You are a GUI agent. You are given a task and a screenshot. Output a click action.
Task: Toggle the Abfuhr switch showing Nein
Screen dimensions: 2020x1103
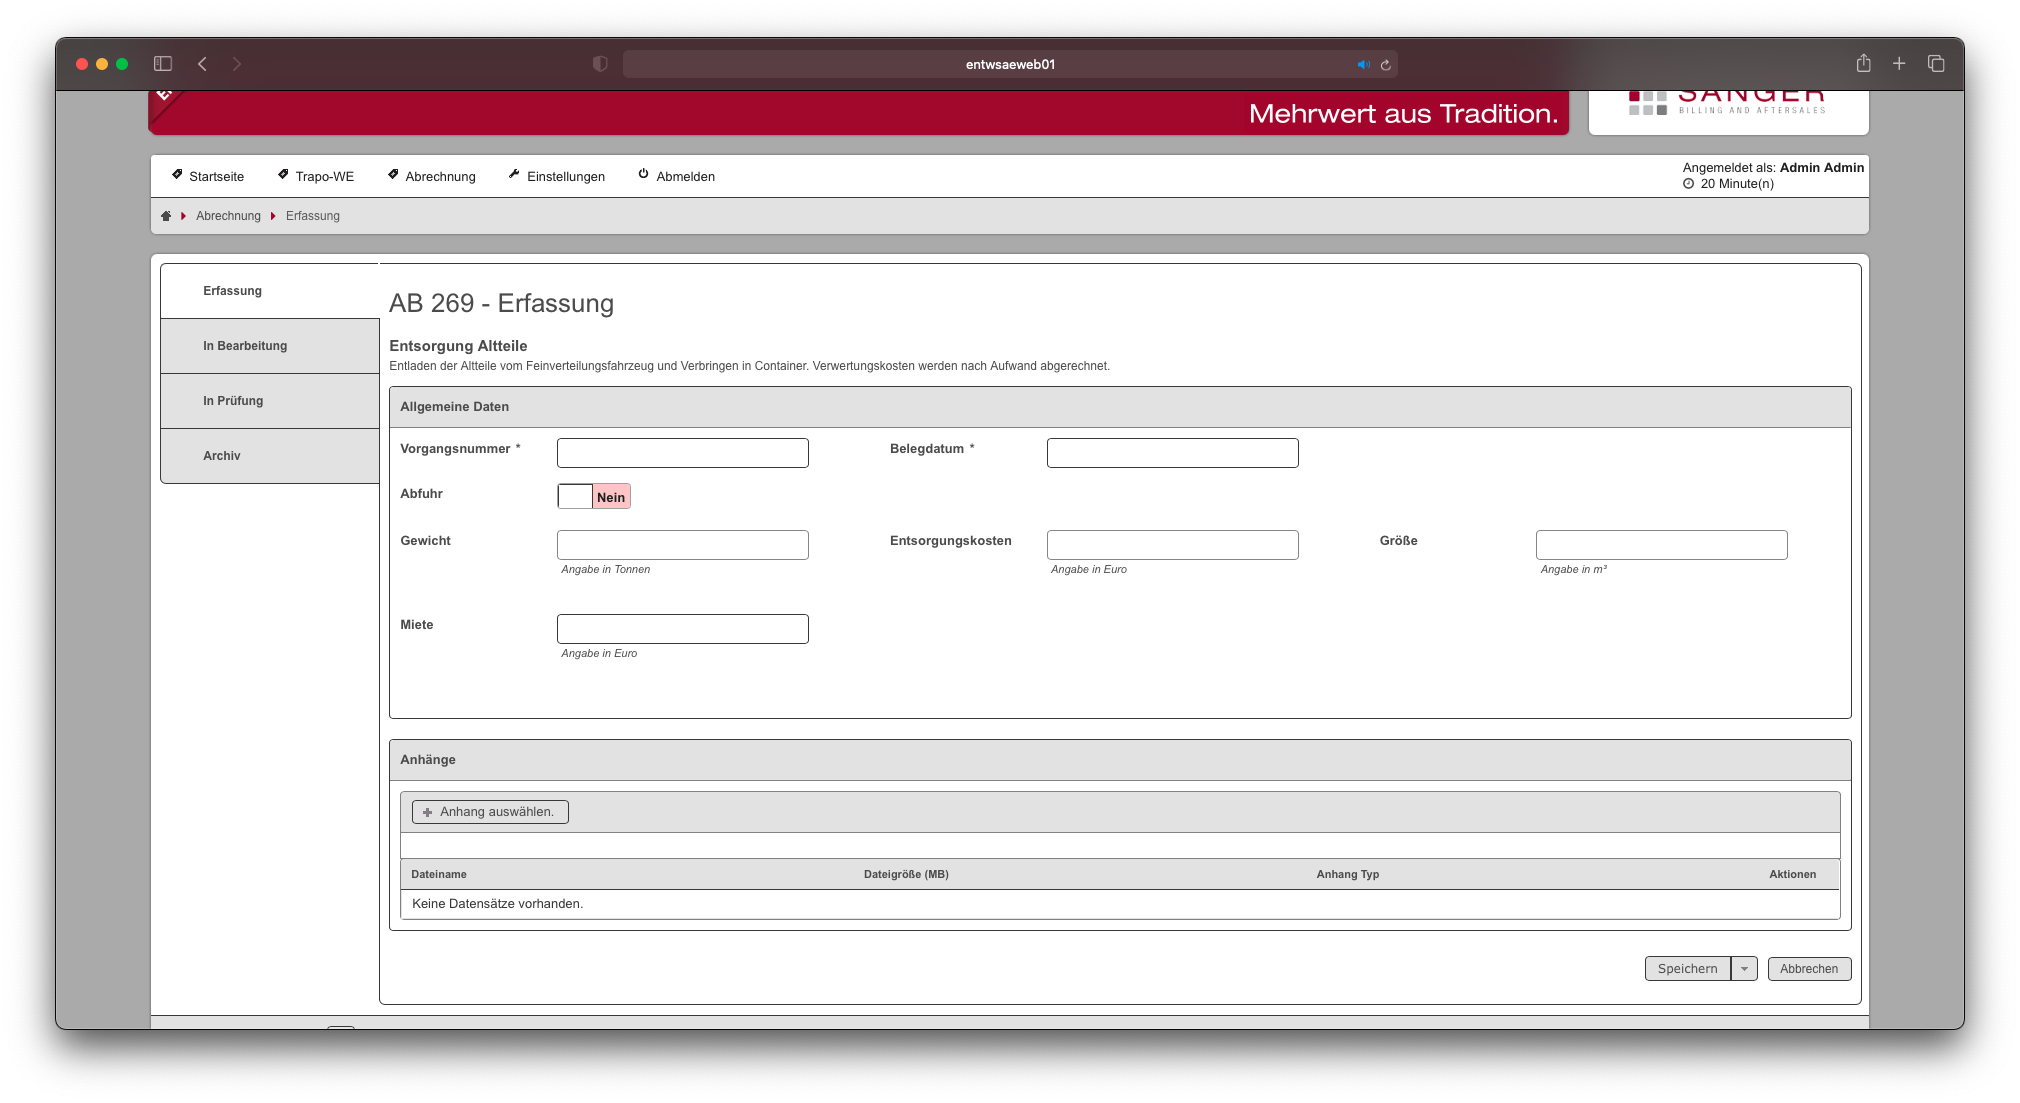click(594, 497)
